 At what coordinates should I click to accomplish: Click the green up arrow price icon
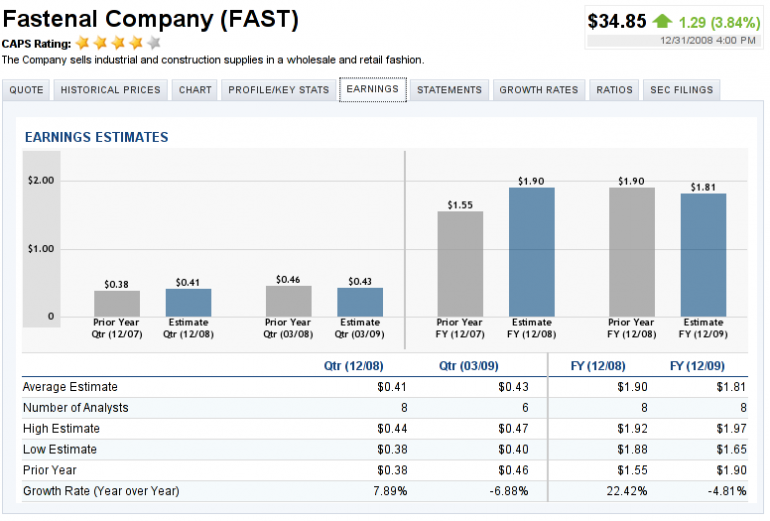[662, 21]
